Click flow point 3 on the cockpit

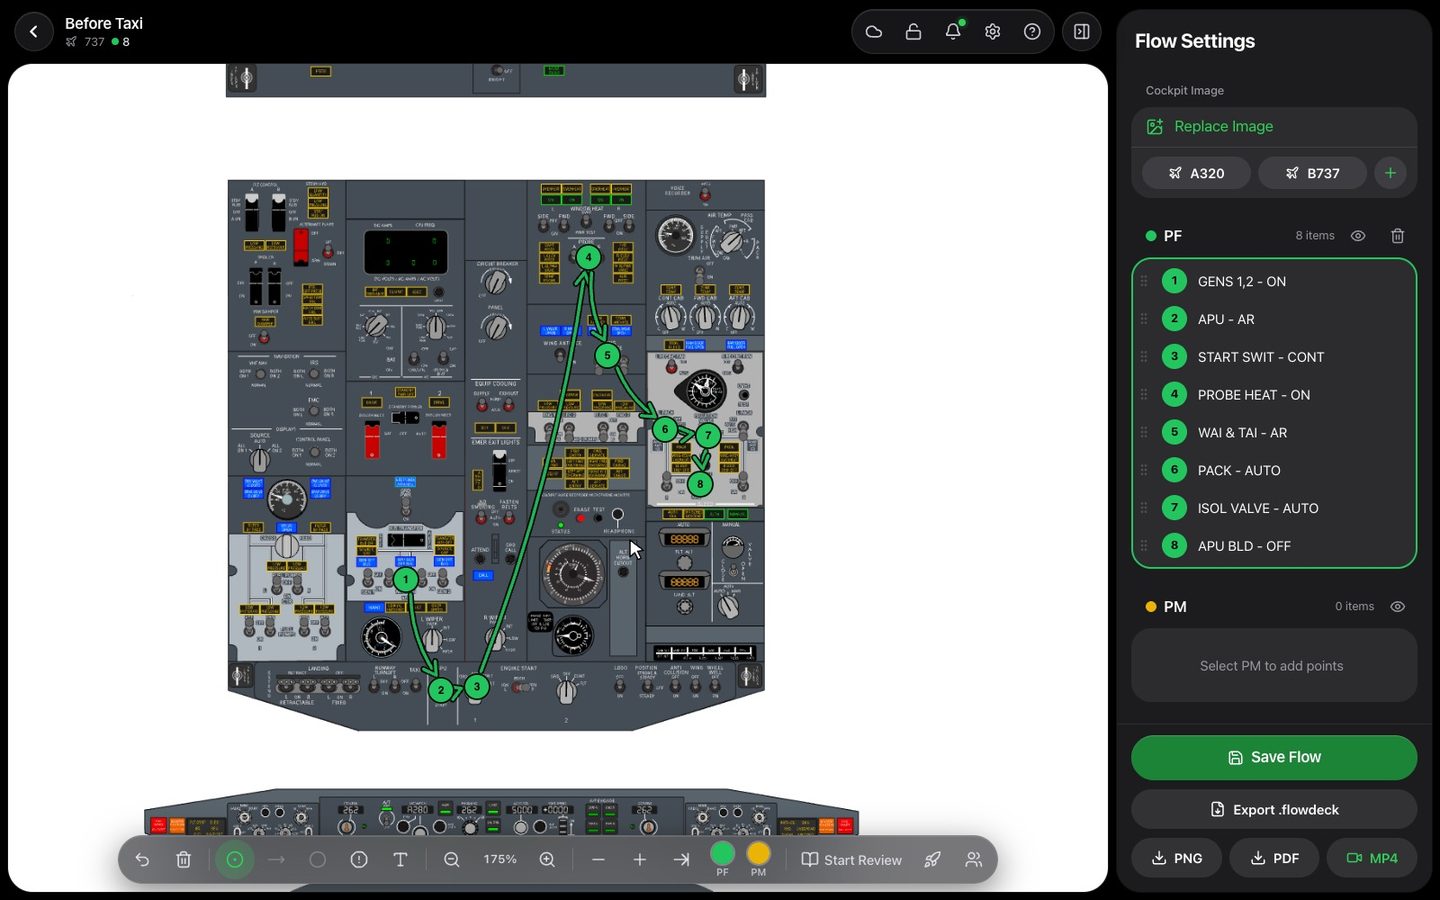click(x=477, y=687)
